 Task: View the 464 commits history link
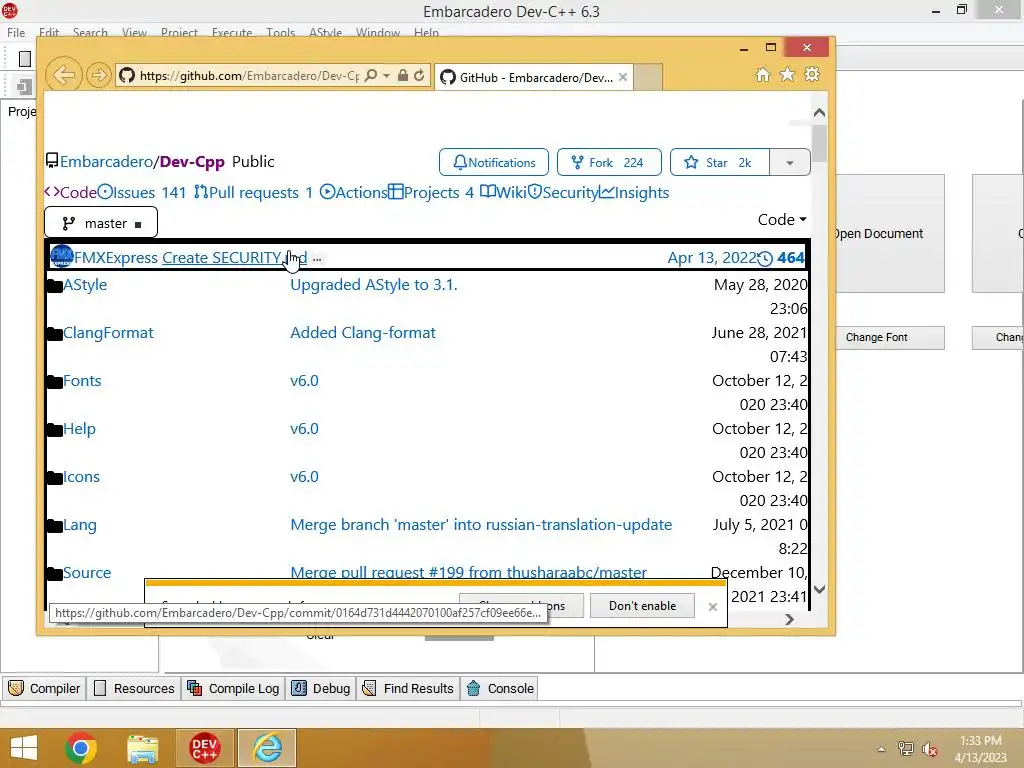point(782,258)
